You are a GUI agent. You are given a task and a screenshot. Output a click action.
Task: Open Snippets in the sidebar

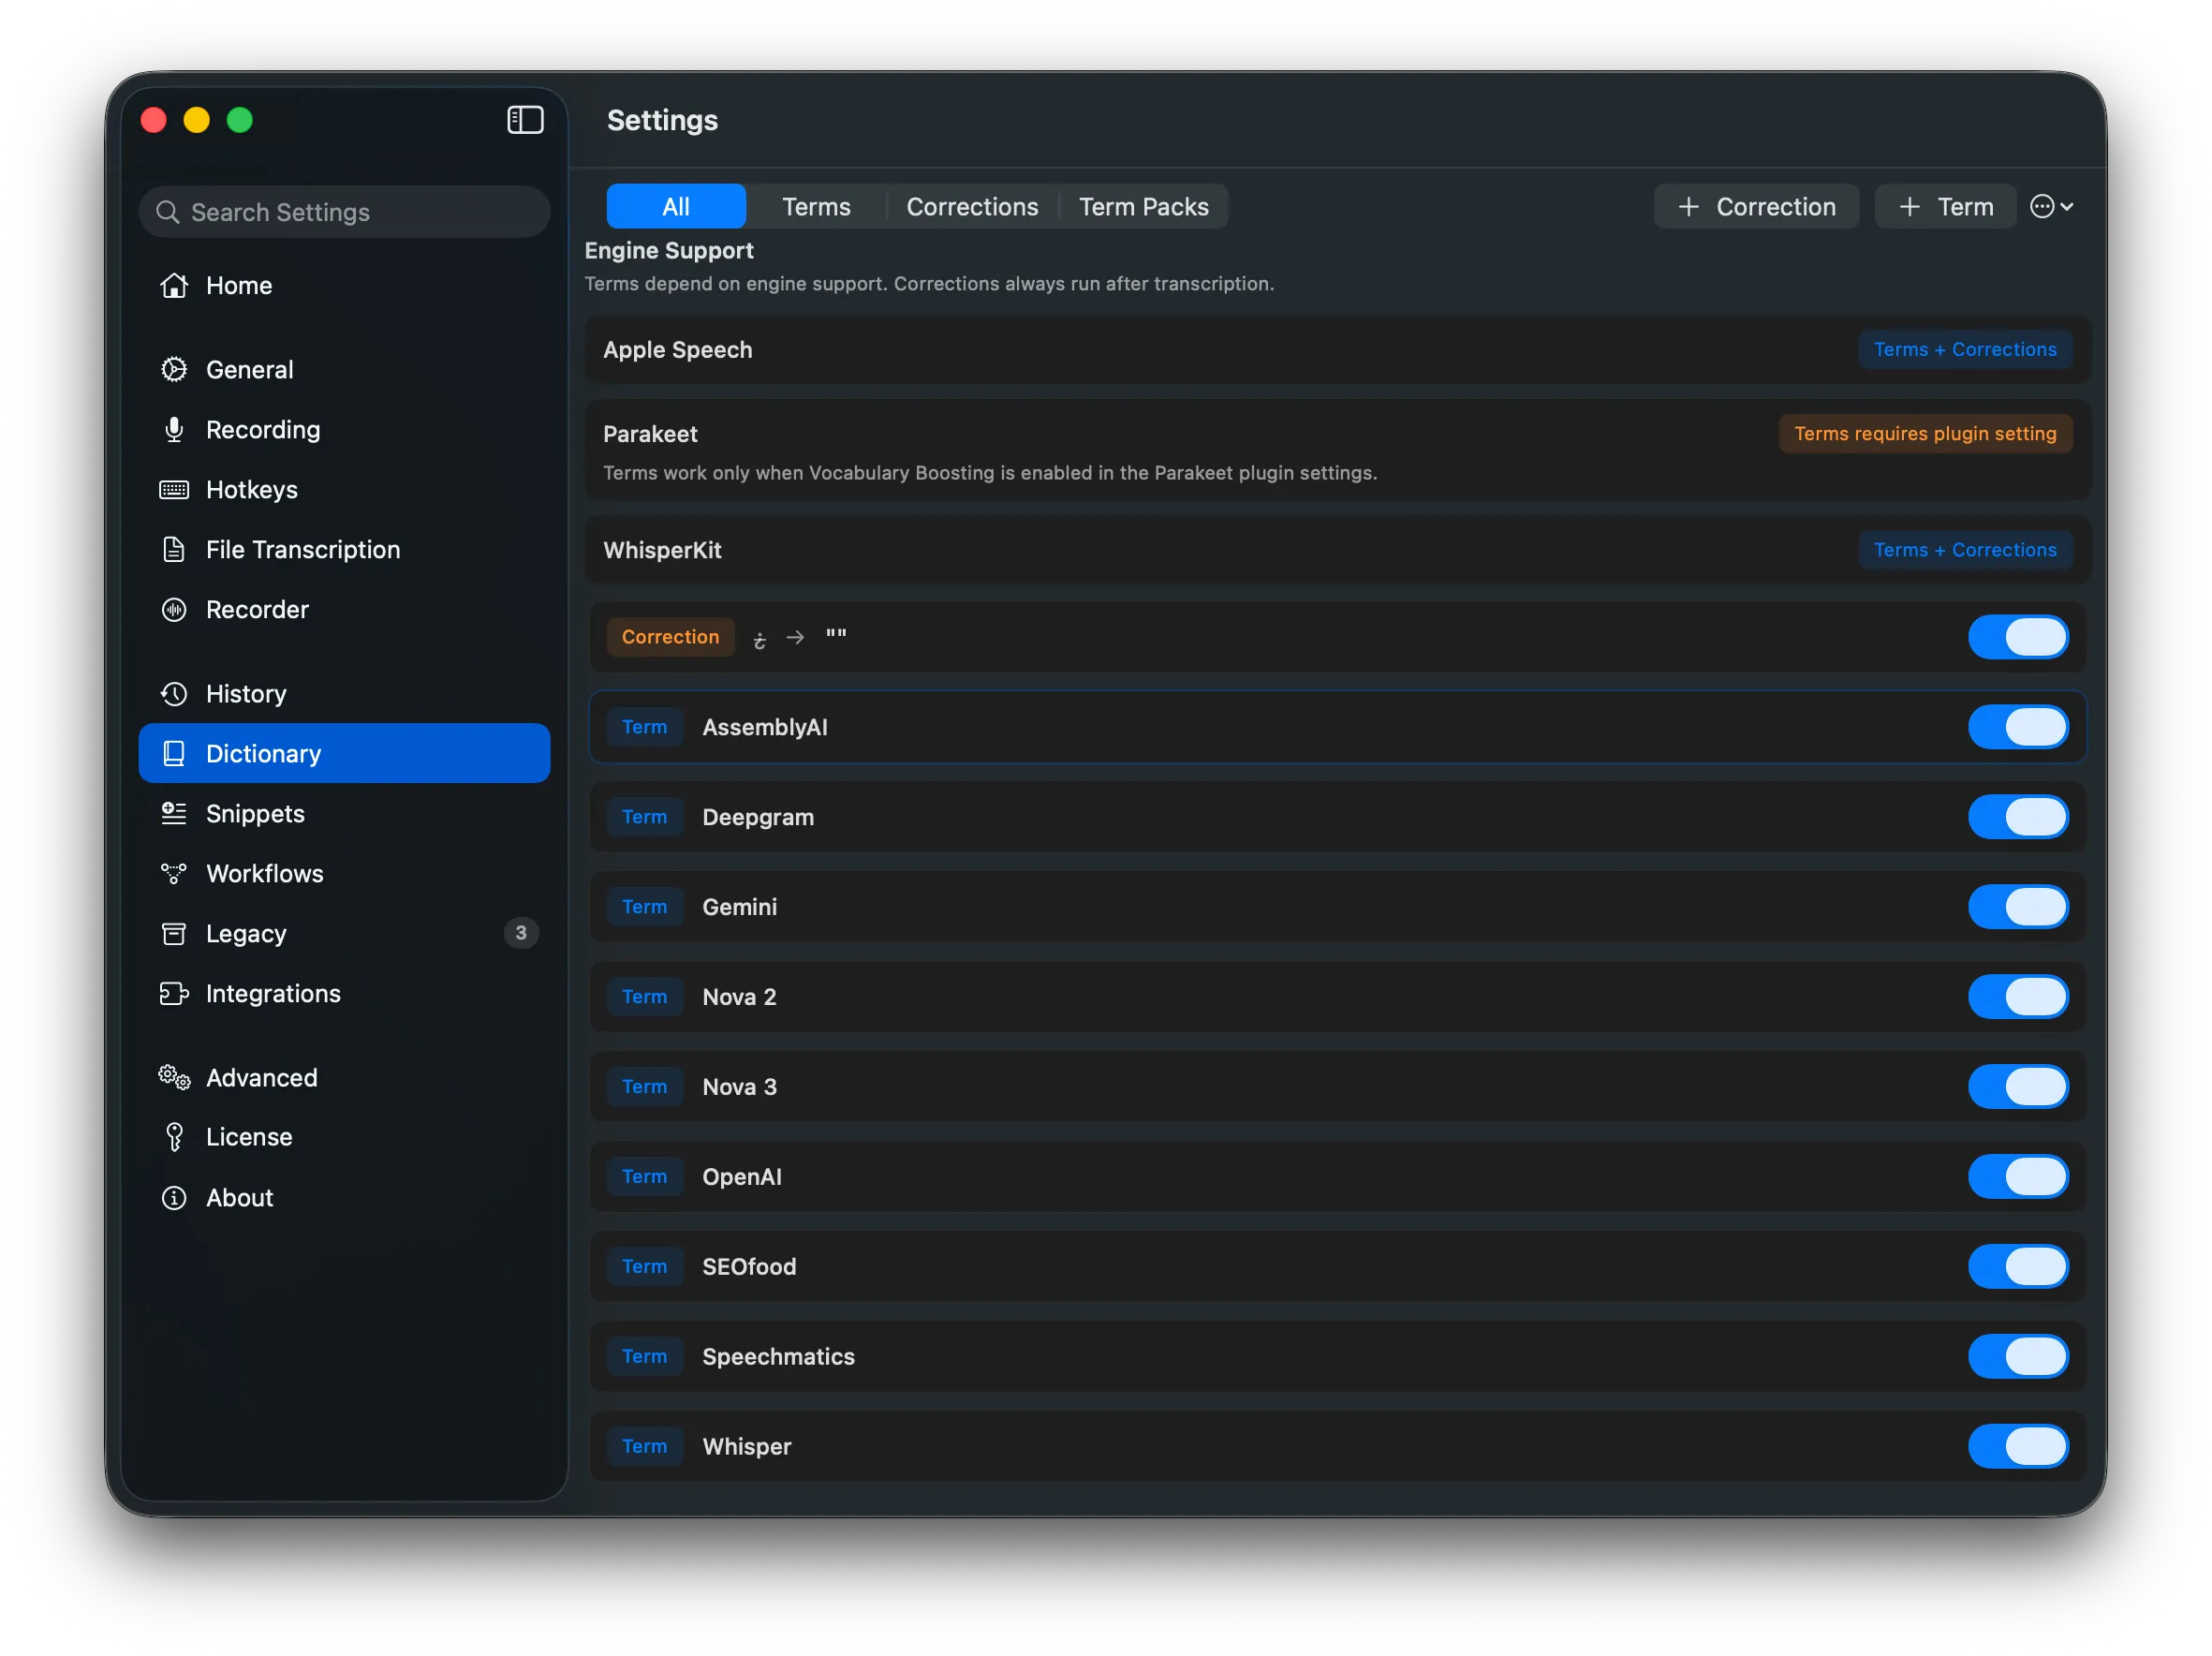(x=344, y=814)
